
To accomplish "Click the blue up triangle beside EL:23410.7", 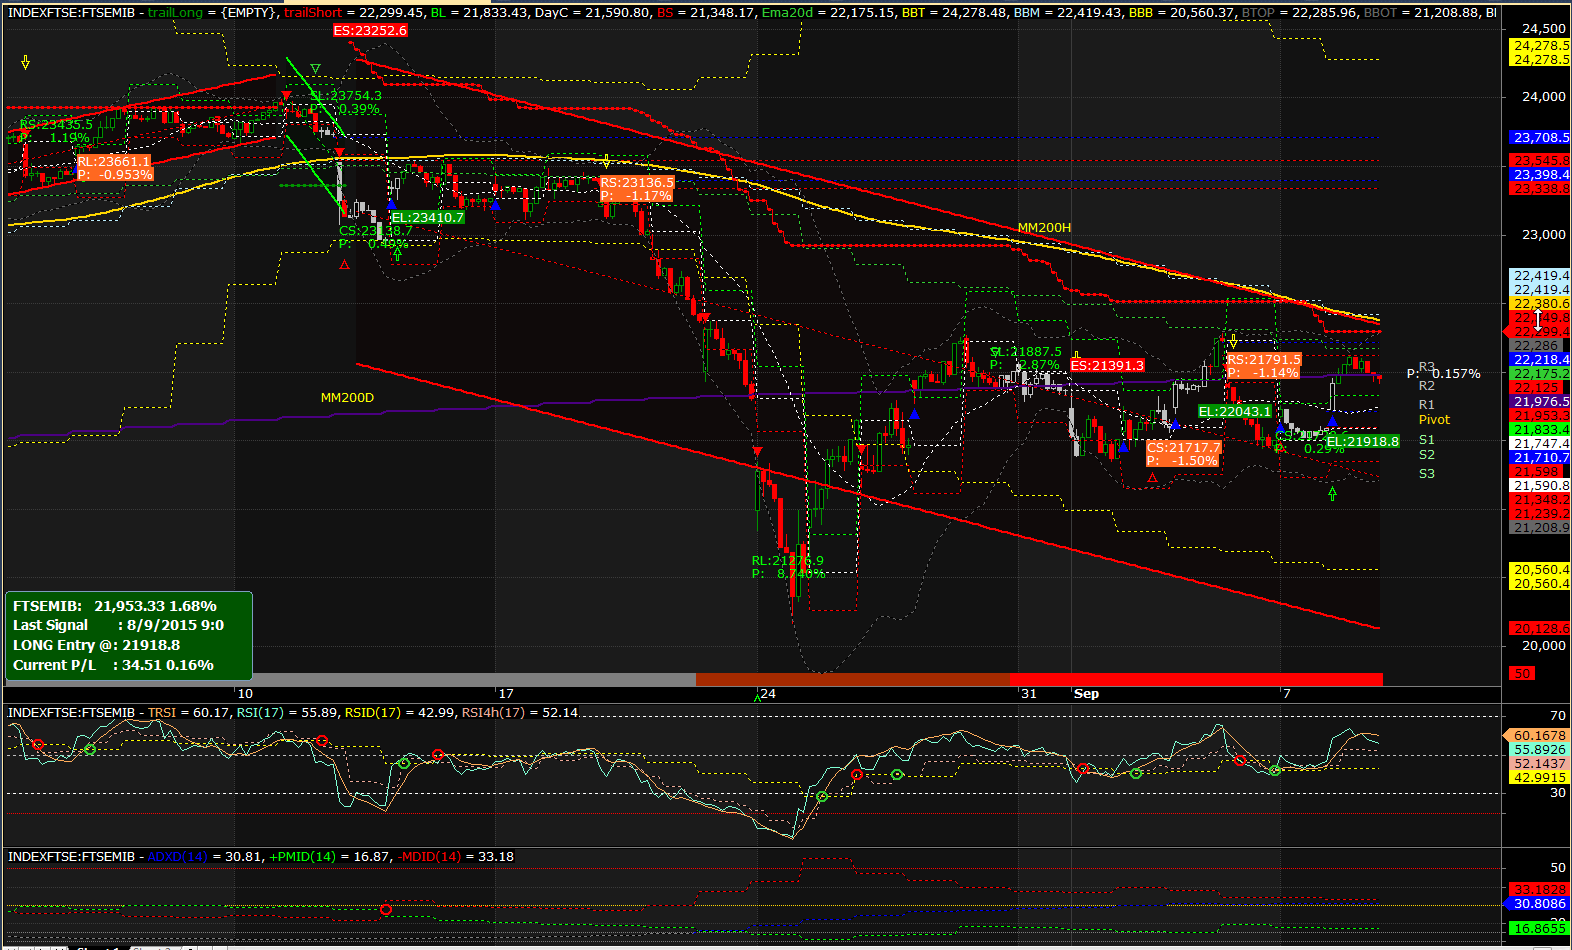I will (x=392, y=204).
